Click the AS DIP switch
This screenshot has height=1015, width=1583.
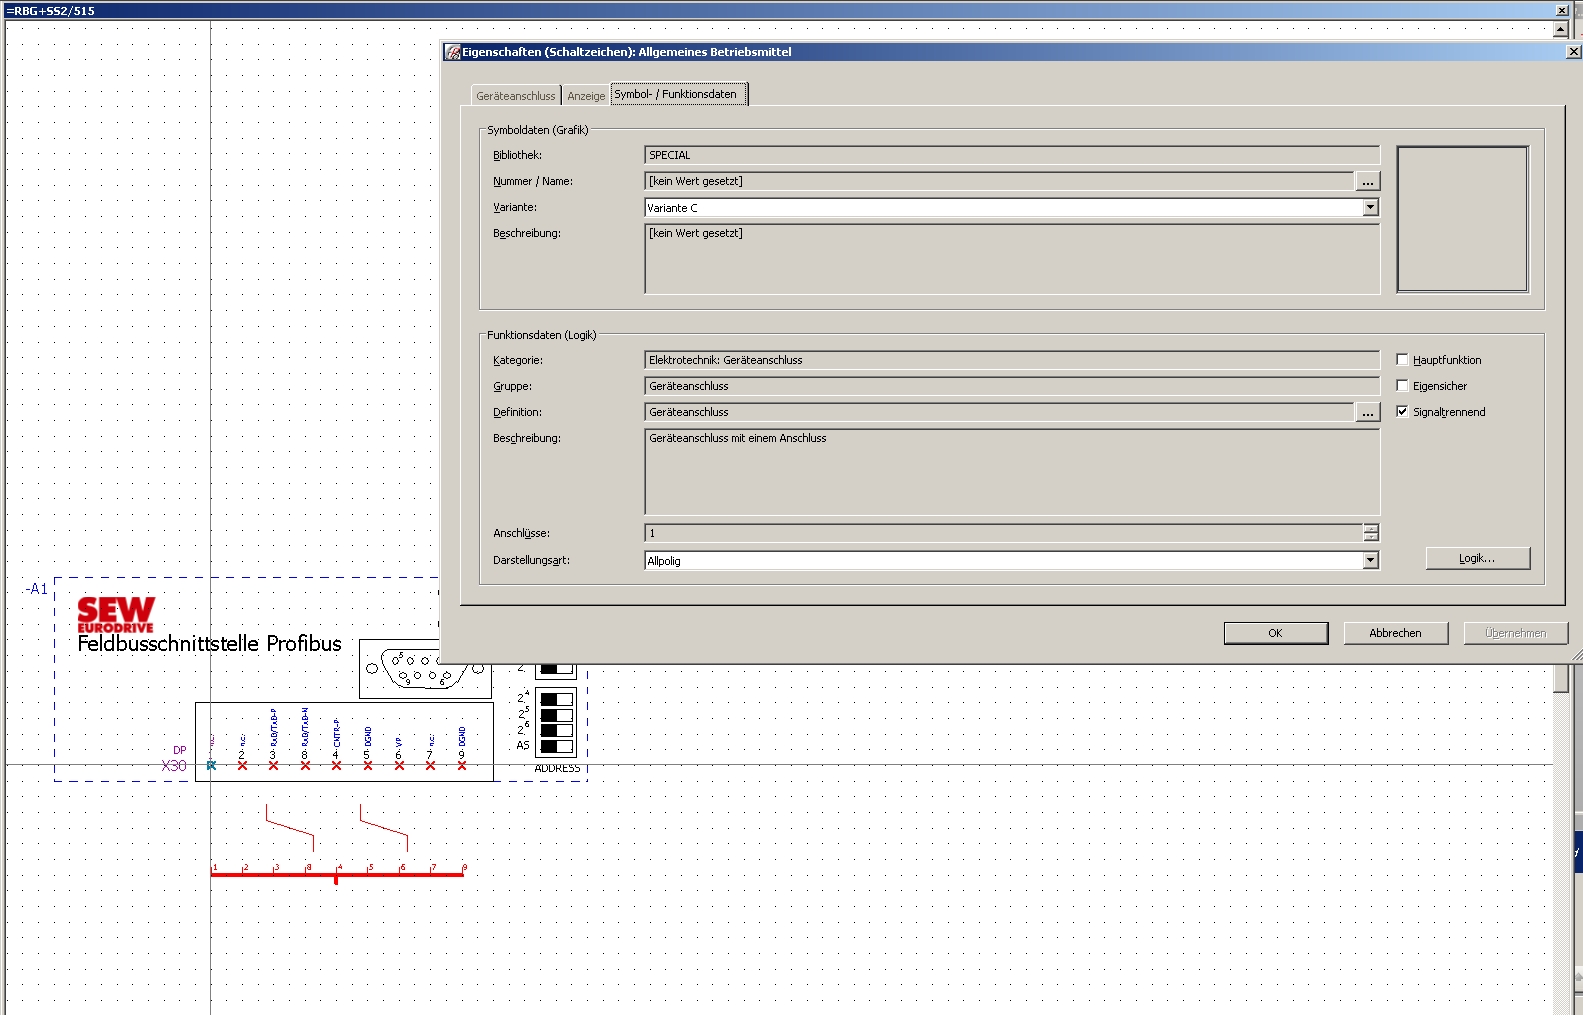coord(557,746)
